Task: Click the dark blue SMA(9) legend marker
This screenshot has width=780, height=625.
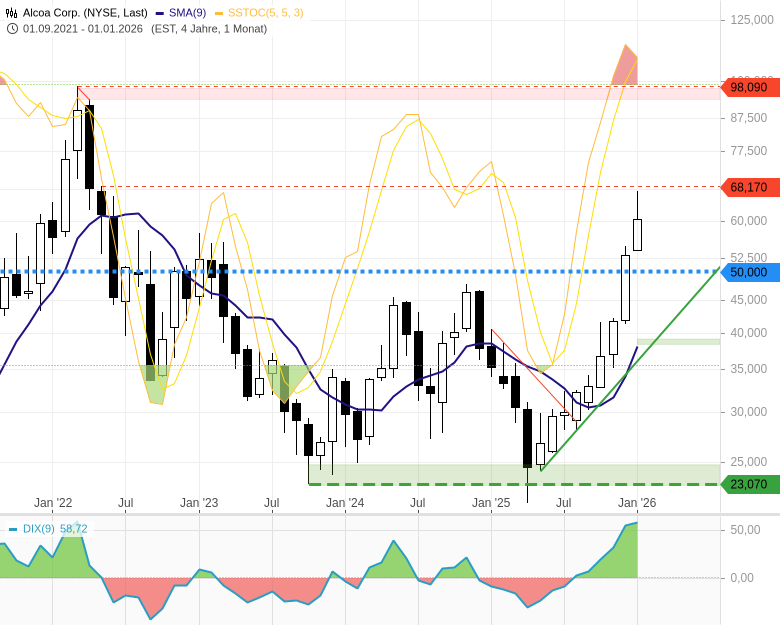Action: (x=160, y=13)
